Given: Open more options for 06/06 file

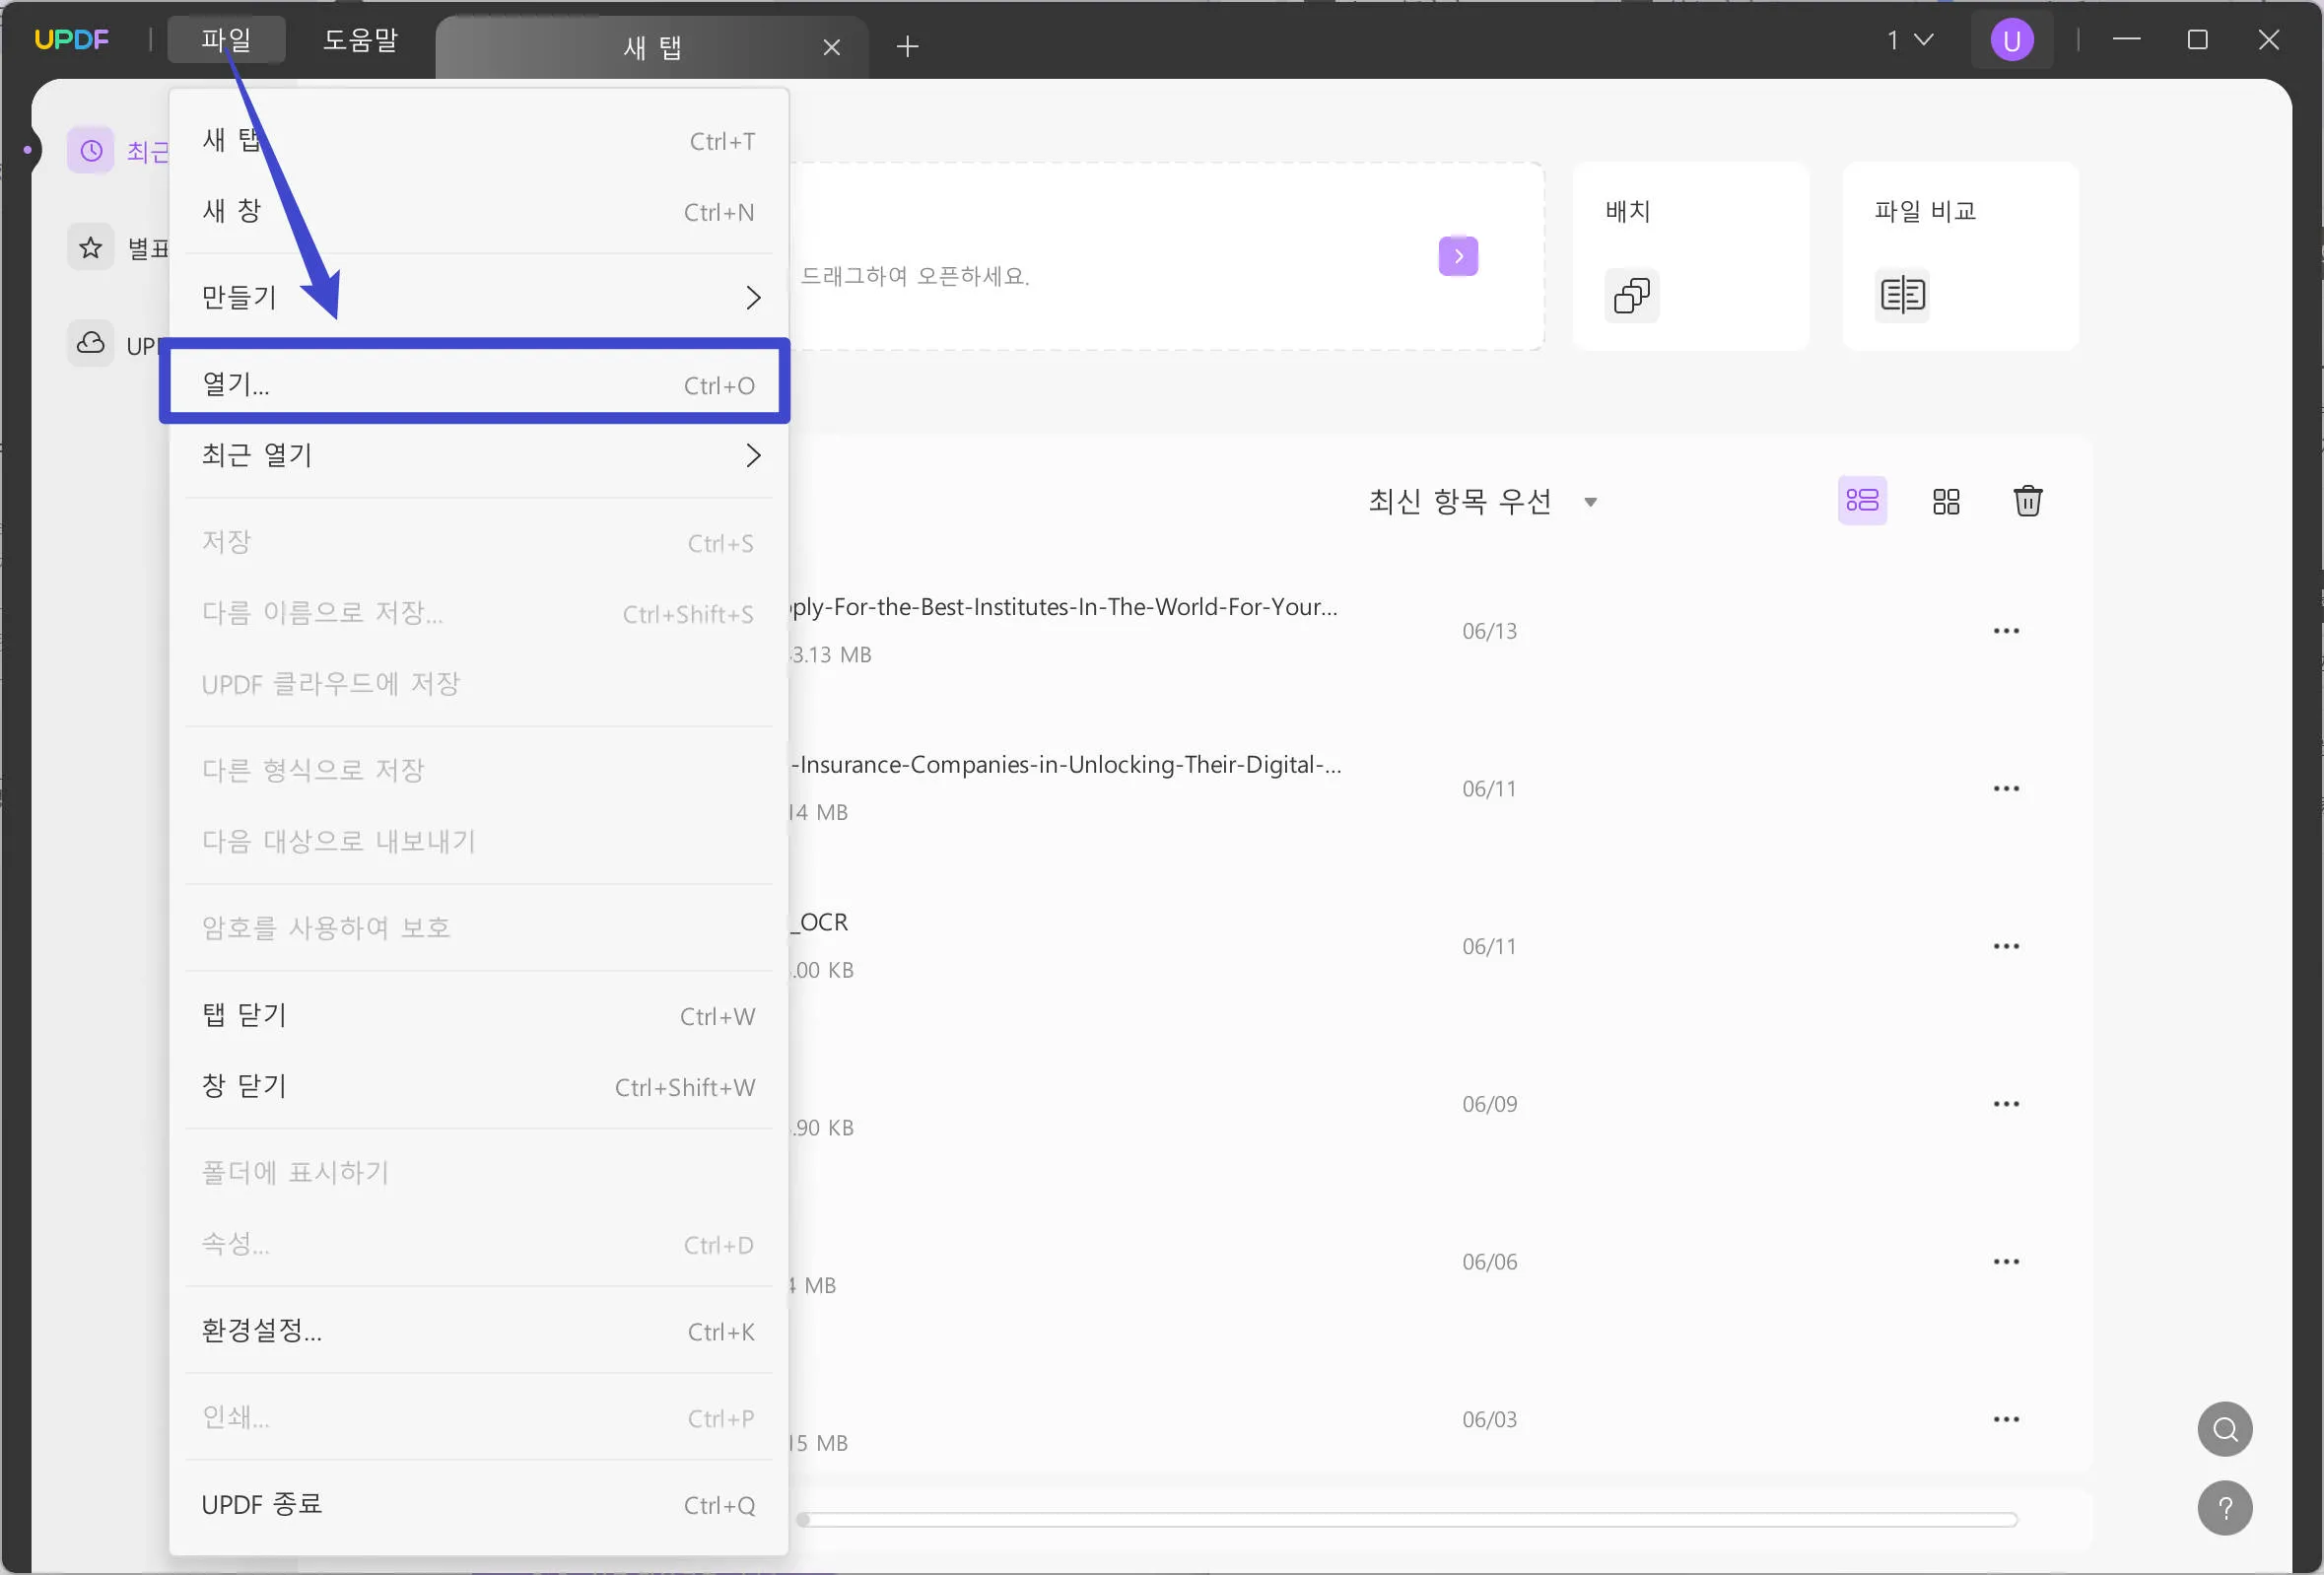Looking at the screenshot, I should coord(2006,1262).
